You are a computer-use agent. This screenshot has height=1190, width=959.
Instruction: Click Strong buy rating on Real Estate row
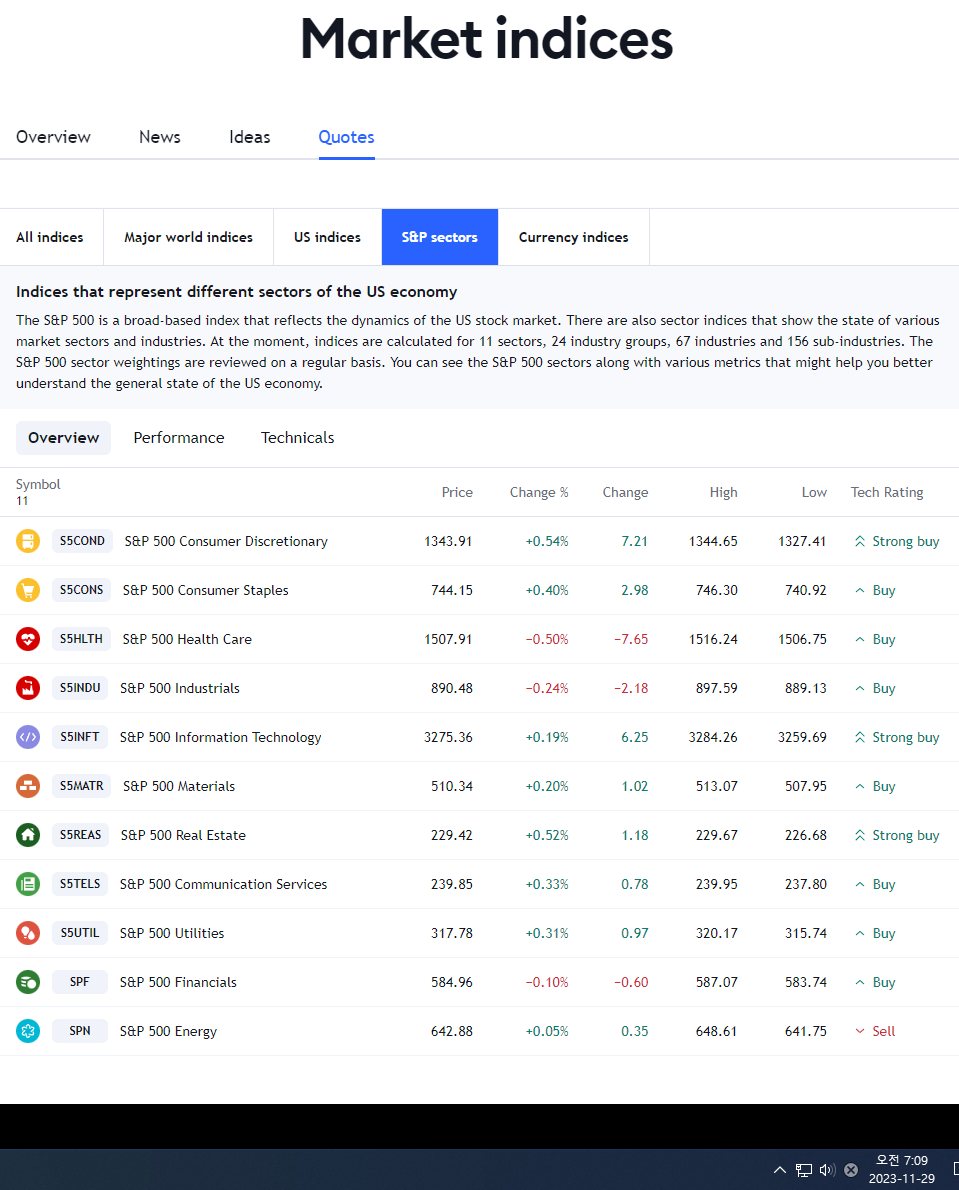897,835
